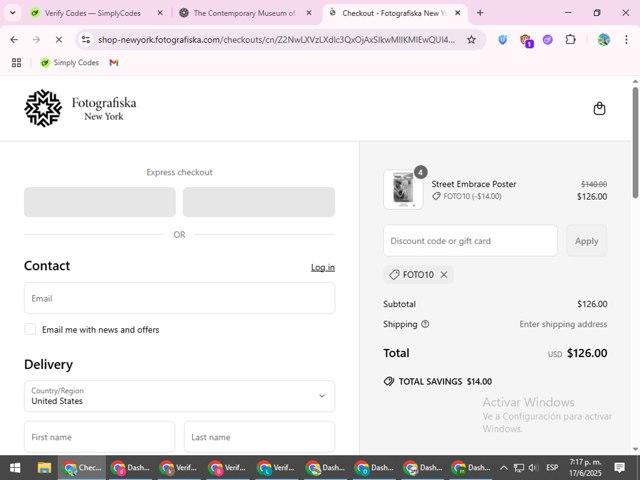Image resolution: width=640 pixels, height=480 pixels.
Task: Click the purple circular extension icon
Action: coord(547,40)
